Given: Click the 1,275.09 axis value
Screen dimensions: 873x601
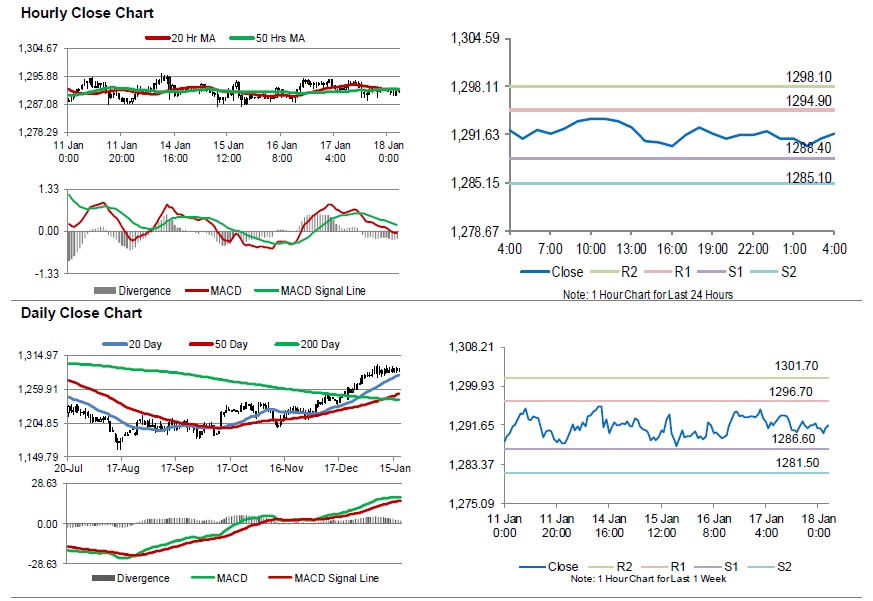Looking at the screenshot, I should tap(471, 504).
